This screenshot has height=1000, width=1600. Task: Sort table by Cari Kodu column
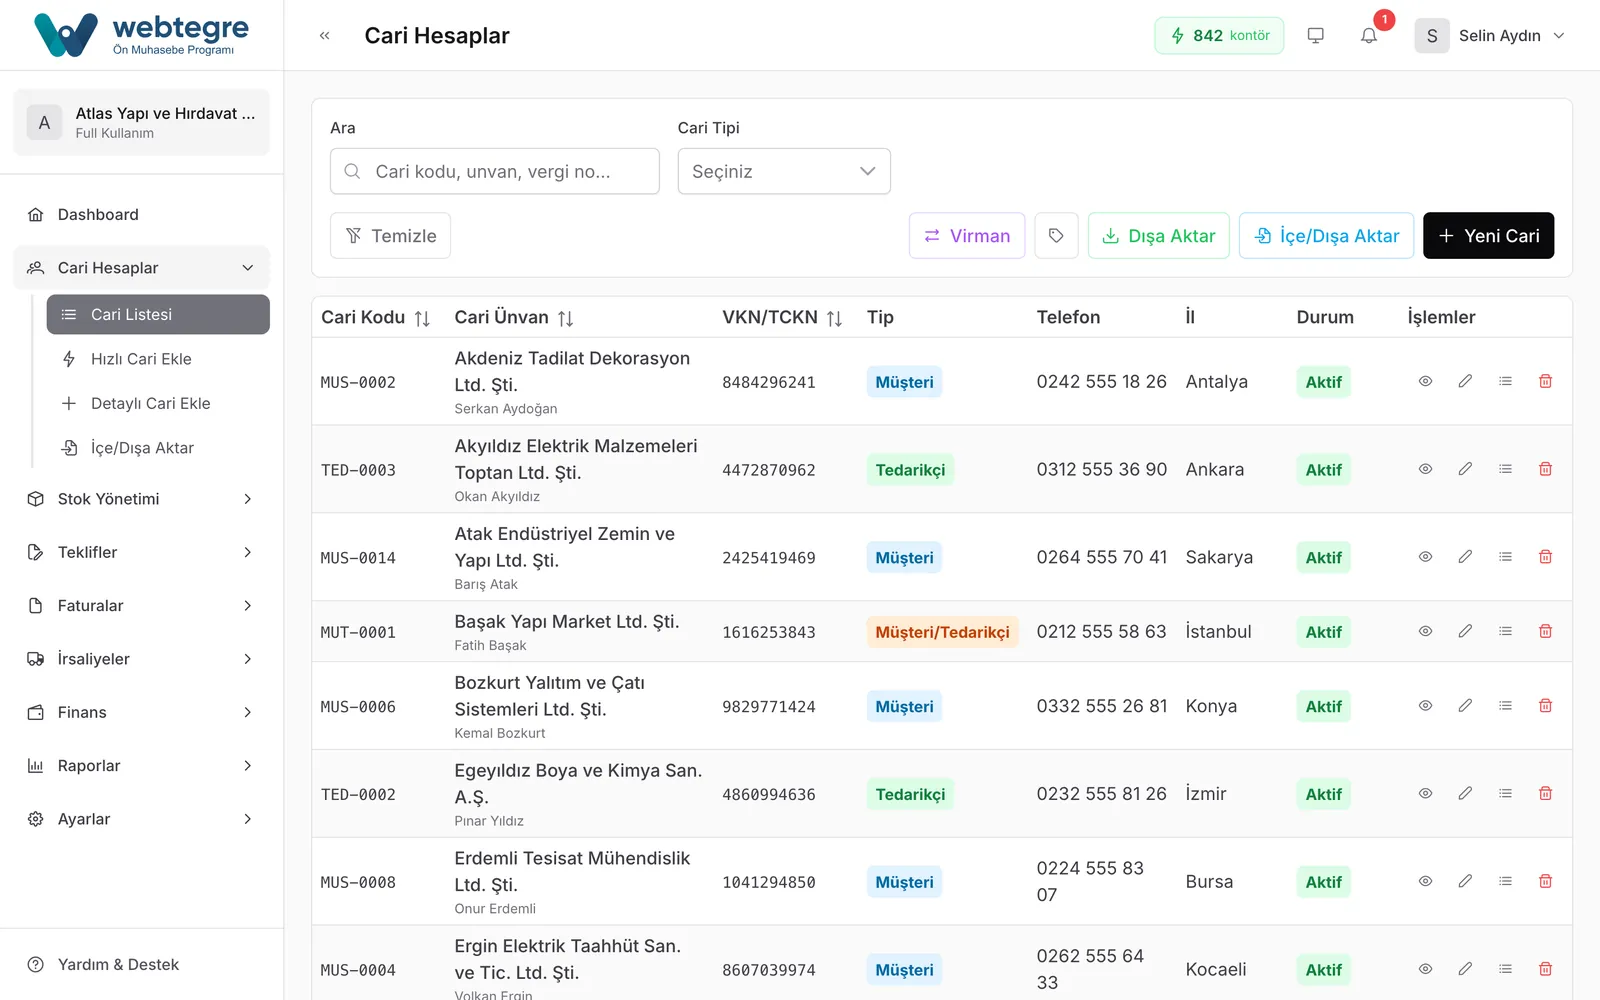pyautogui.click(x=422, y=318)
